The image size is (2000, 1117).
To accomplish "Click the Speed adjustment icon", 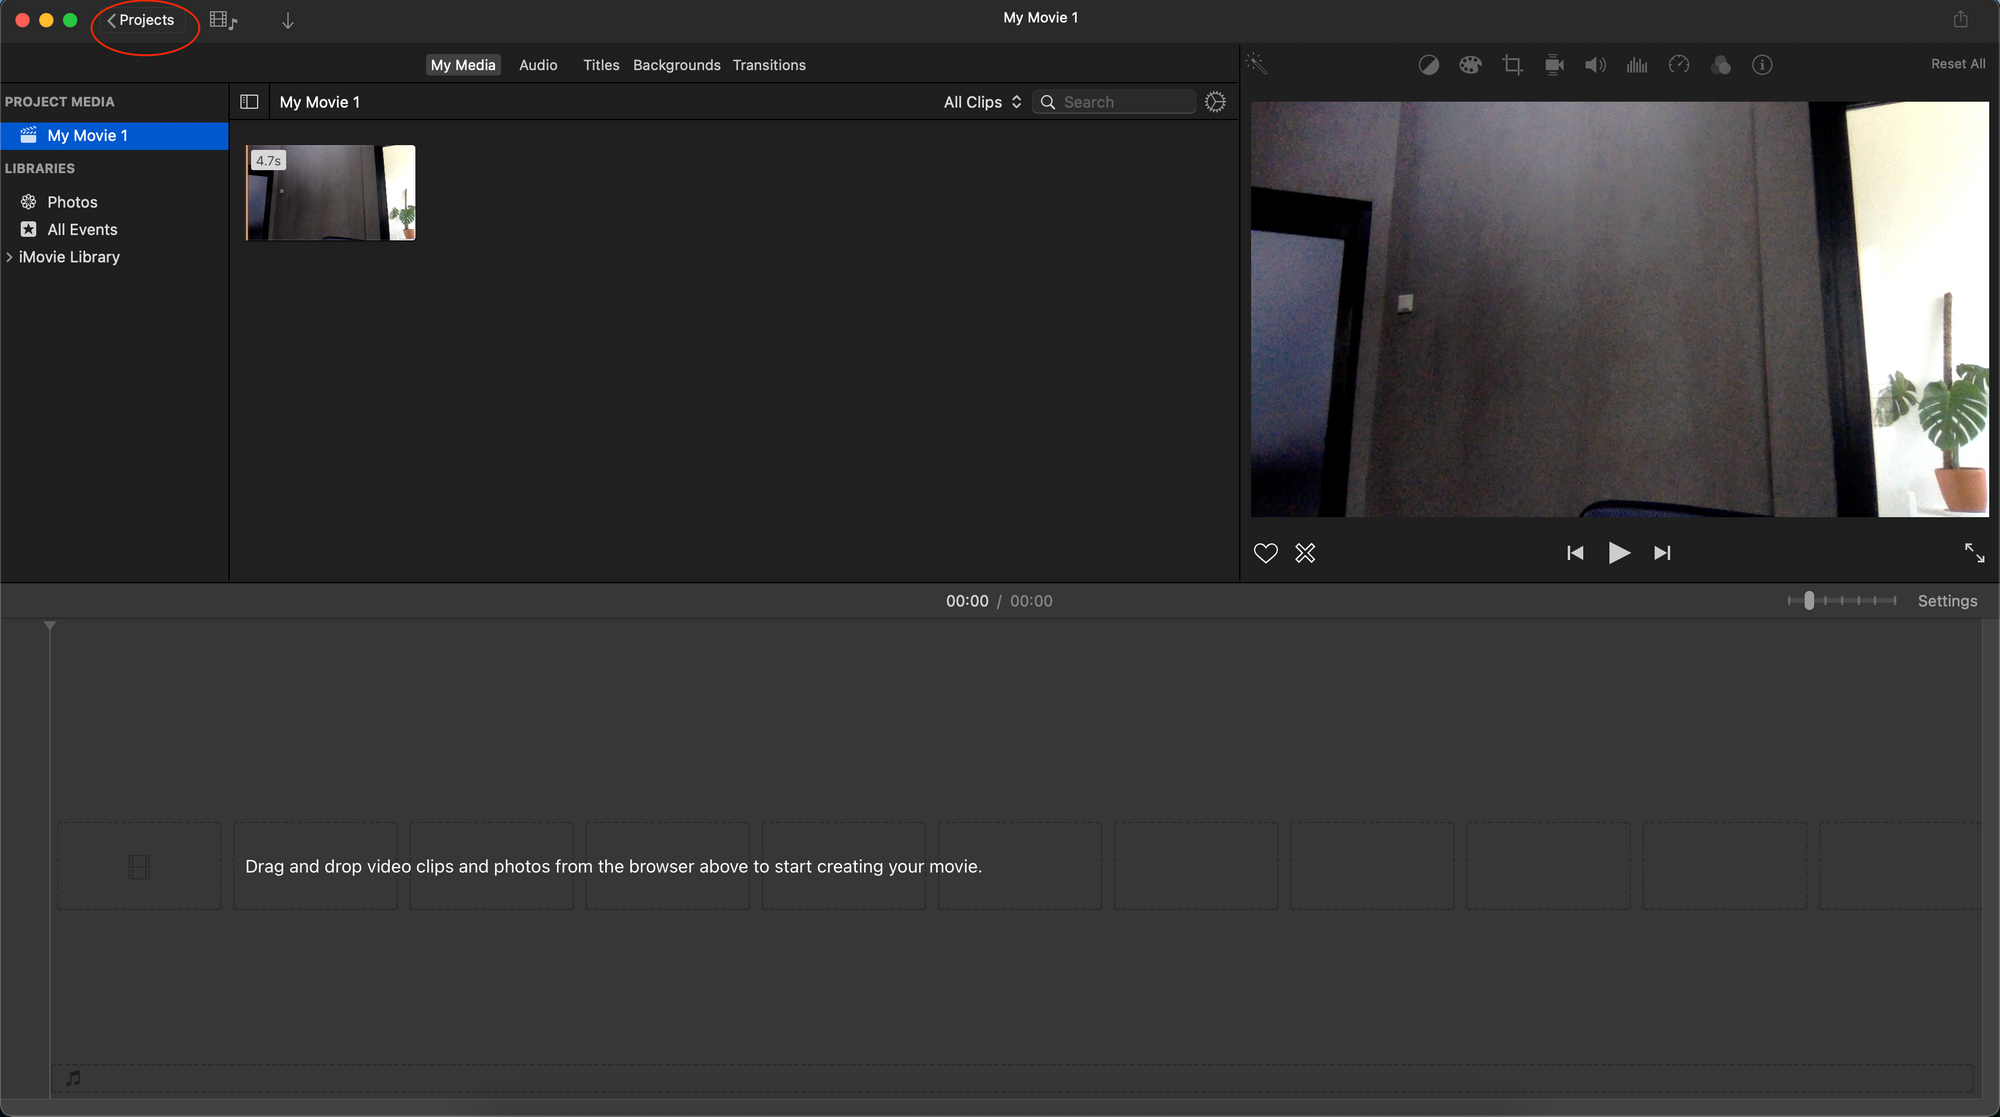I will pyautogui.click(x=1679, y=65).
